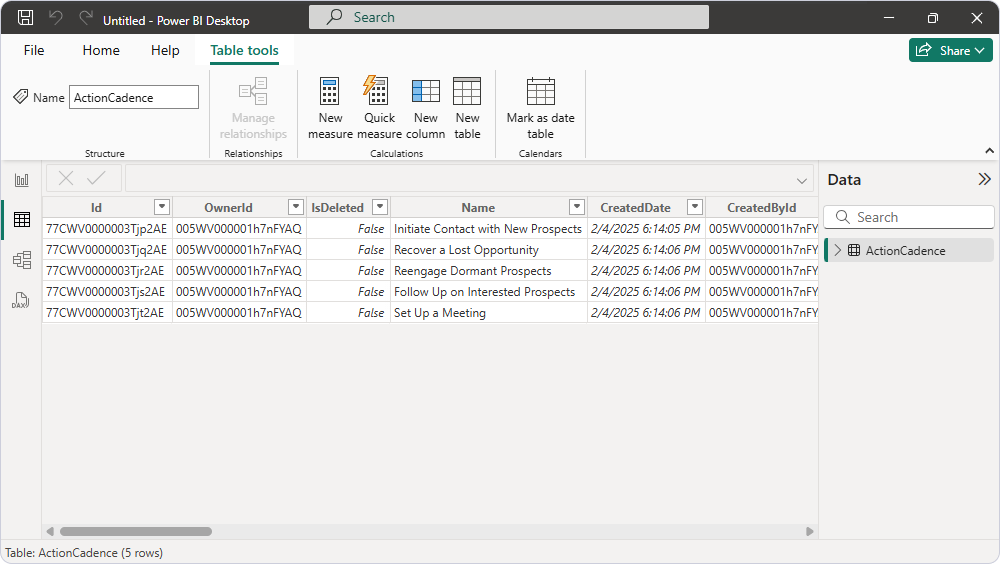Select 'Follow Up on Interested Prospects' cell

489,292
